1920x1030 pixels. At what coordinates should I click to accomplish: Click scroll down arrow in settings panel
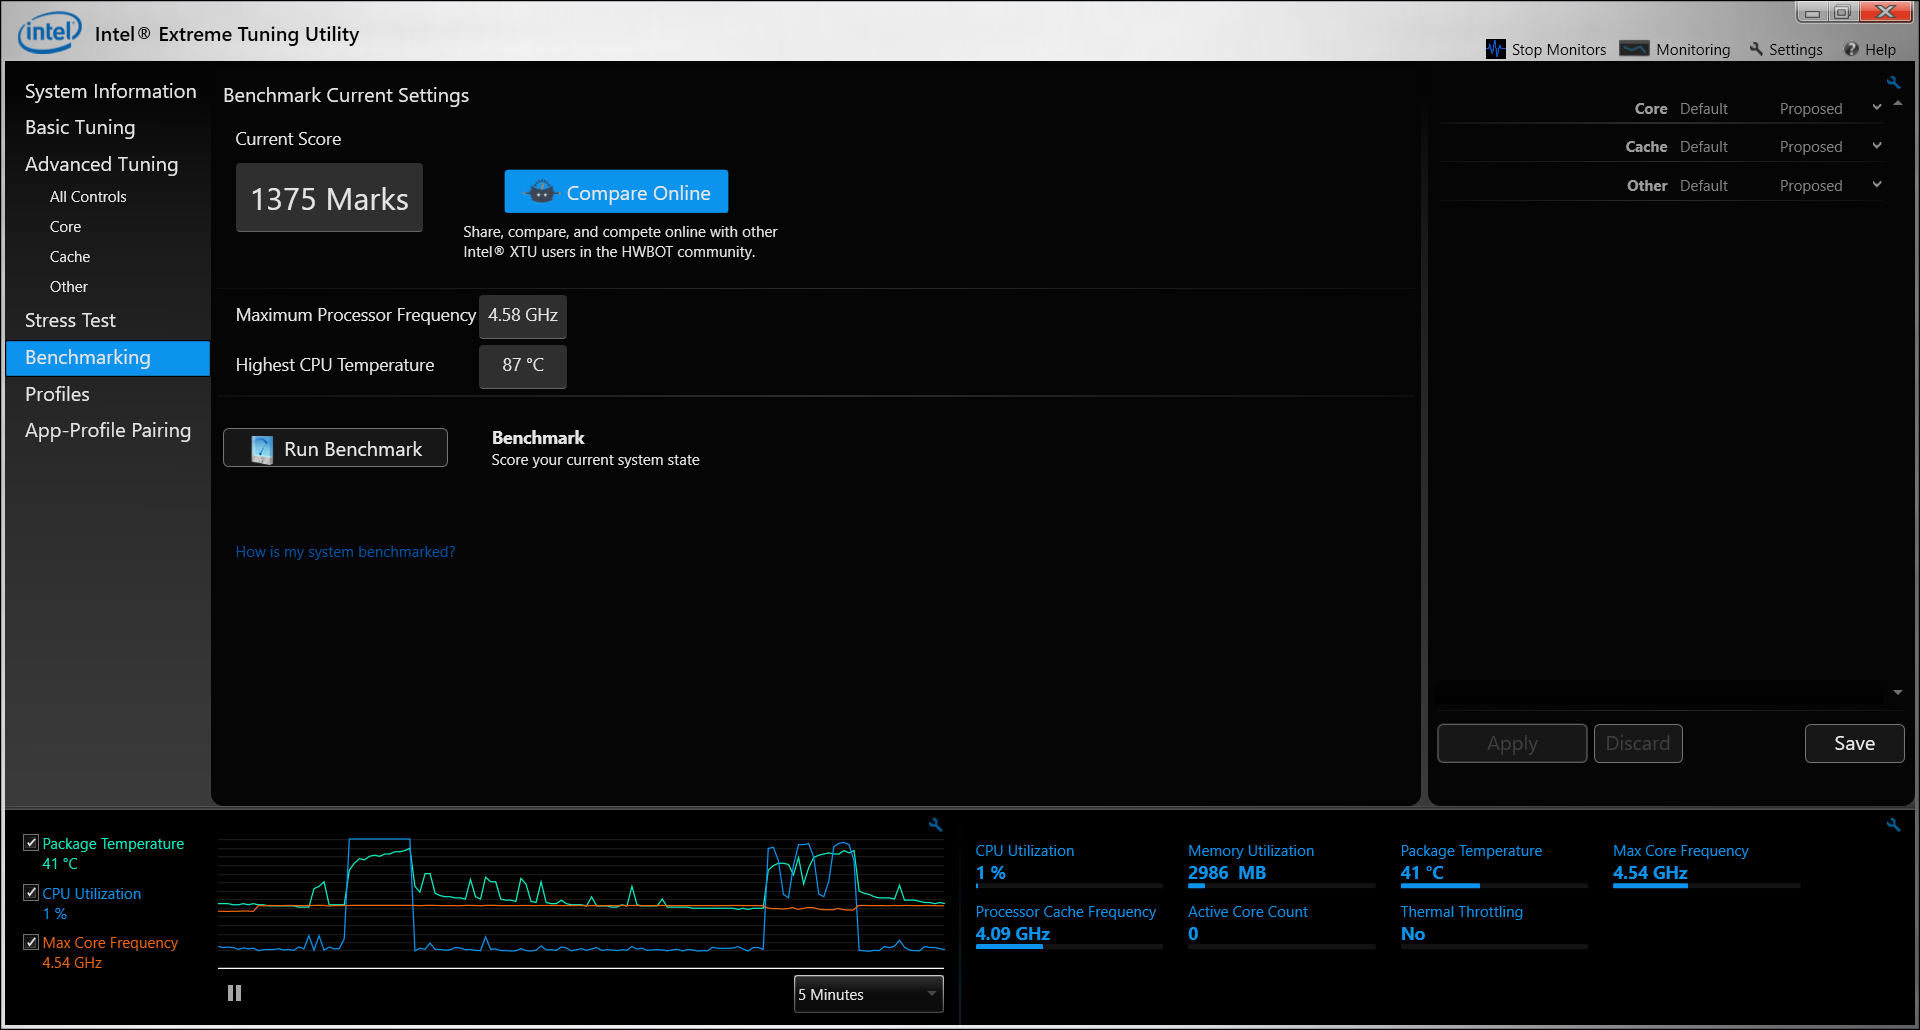pos(1898,692)
